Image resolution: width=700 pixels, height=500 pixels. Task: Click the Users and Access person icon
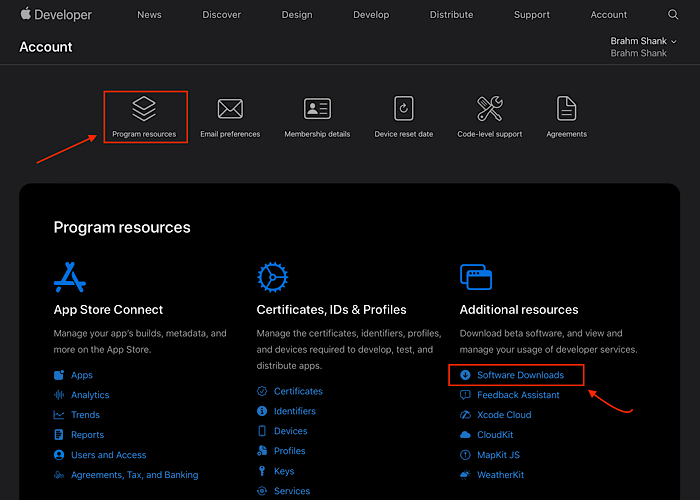coord(59,455)
